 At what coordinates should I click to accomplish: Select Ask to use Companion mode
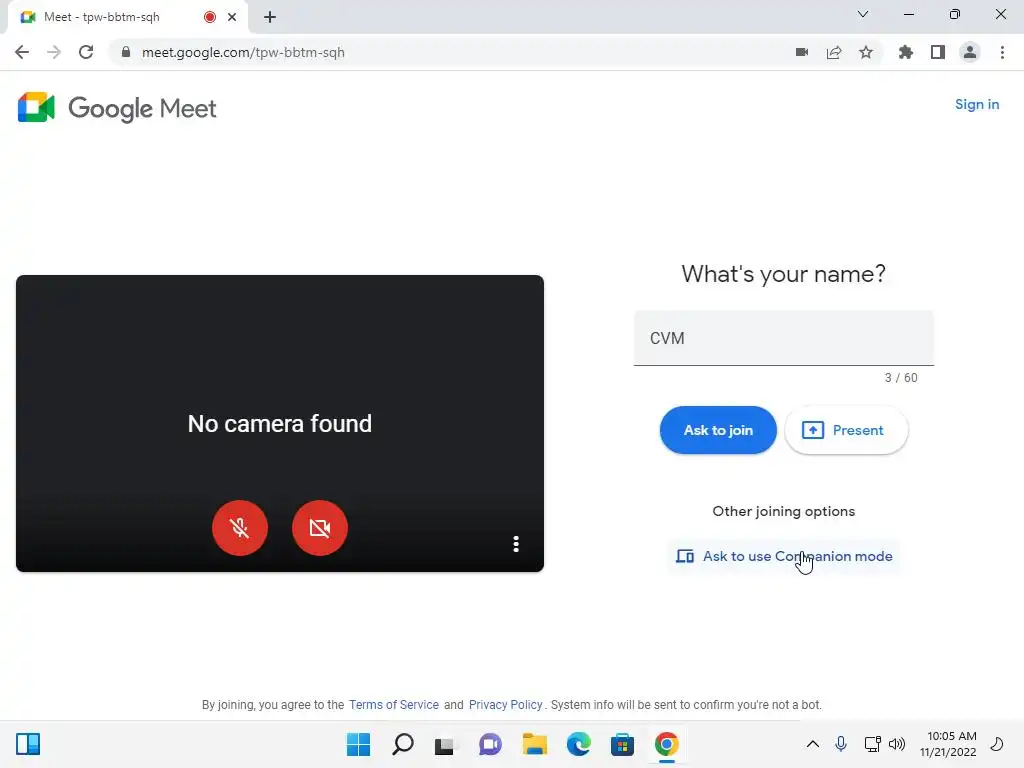pos(784,556)
